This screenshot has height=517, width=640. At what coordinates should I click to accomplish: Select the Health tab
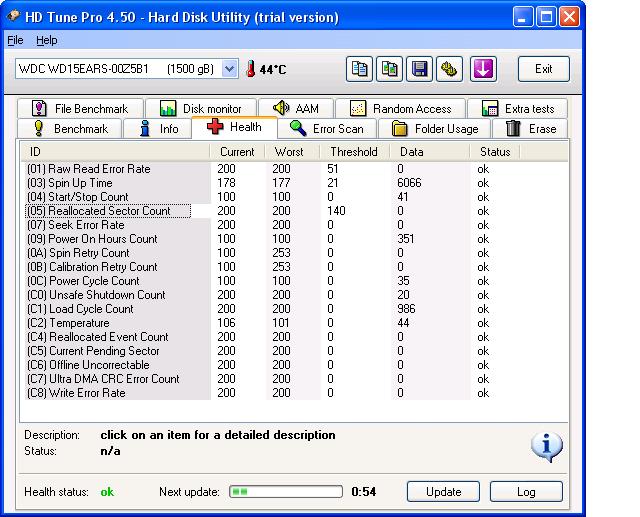[234, 127]
